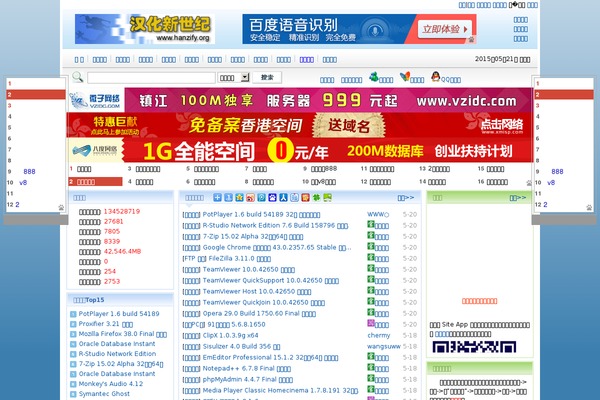Viewport: 600px width, 400px height.
Task: Click the uploader icon in Opera 29.0 row
Action: [x=371, y=313]
